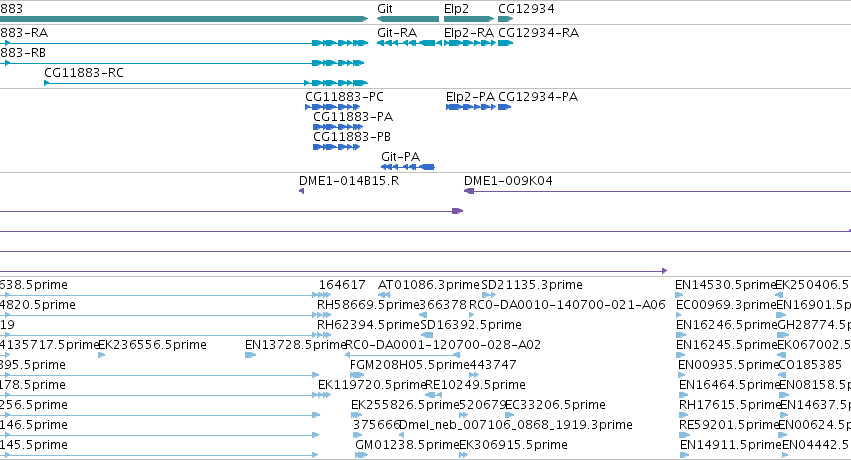The height and width of the screenshot is (460, 851).
Task: Select the CO185385 label
Action: click(x=810, y=365)
